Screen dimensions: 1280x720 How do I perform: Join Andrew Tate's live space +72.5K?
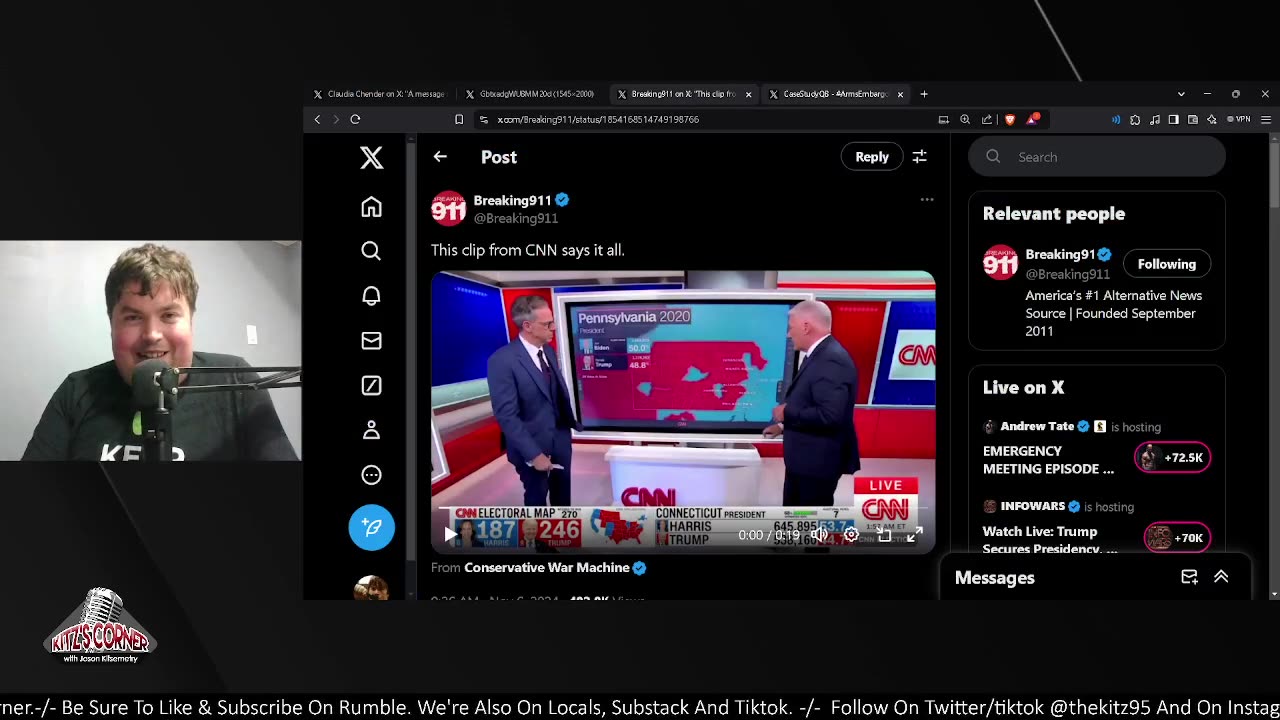1173,457
